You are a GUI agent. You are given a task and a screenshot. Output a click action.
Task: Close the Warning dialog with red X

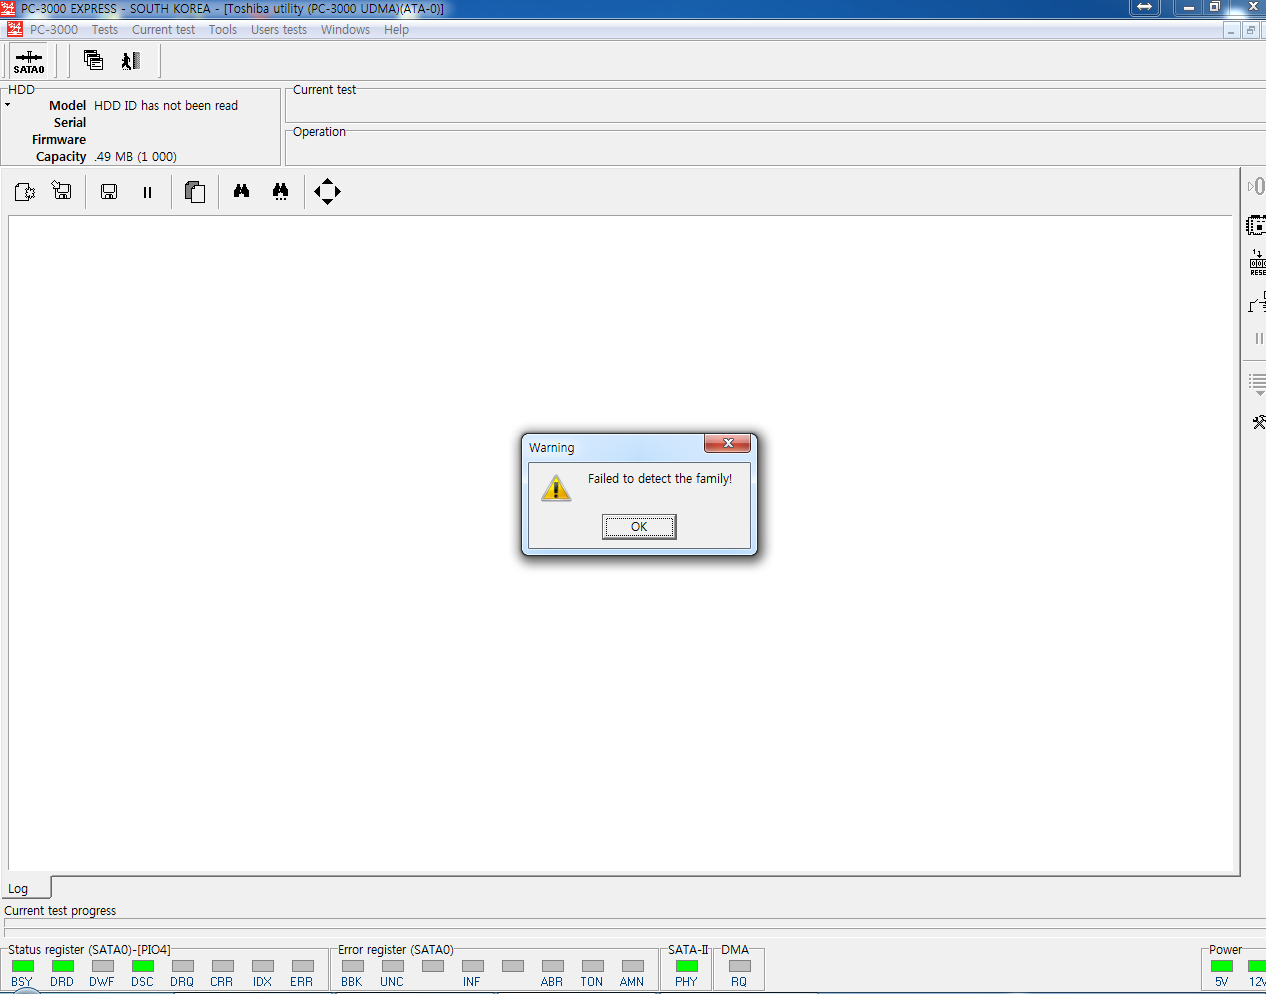point(728,443)
